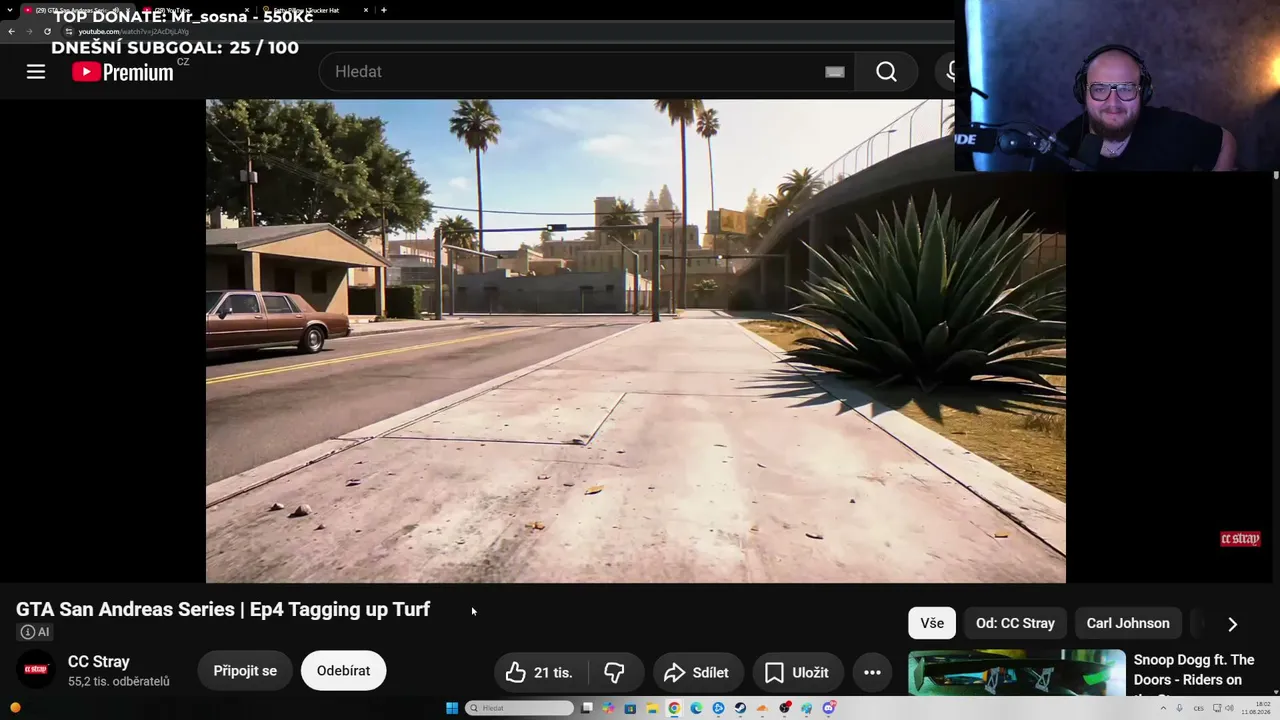Screen dimensions: 1280x720
Task: Switch to GTA San Andreas Series browser tab
Action: (x=78, y=10)
